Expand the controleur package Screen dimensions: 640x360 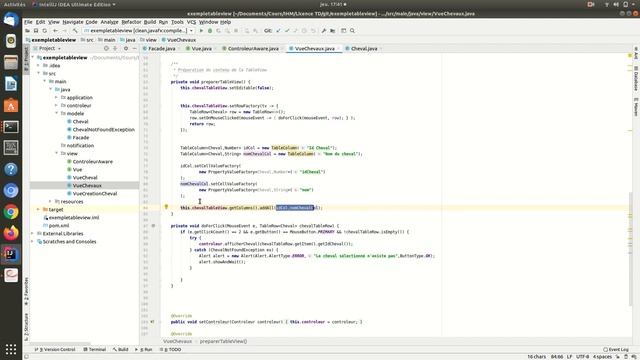[x=57, y=105]
